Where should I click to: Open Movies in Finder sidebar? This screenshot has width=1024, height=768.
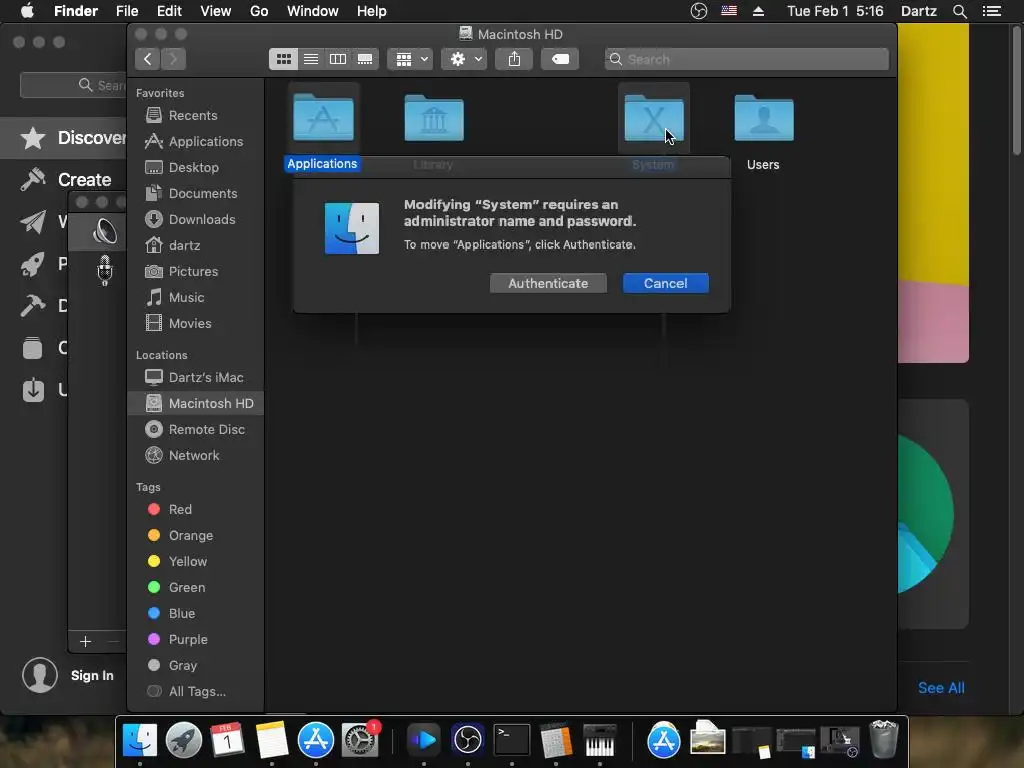(196, 324)
